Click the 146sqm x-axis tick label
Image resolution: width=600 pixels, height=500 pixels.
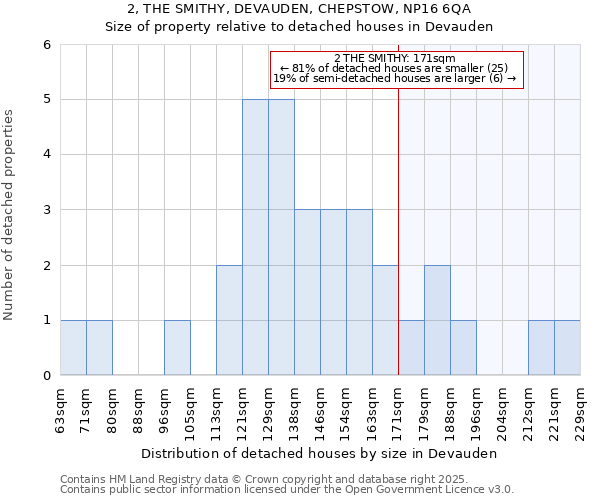320,415
